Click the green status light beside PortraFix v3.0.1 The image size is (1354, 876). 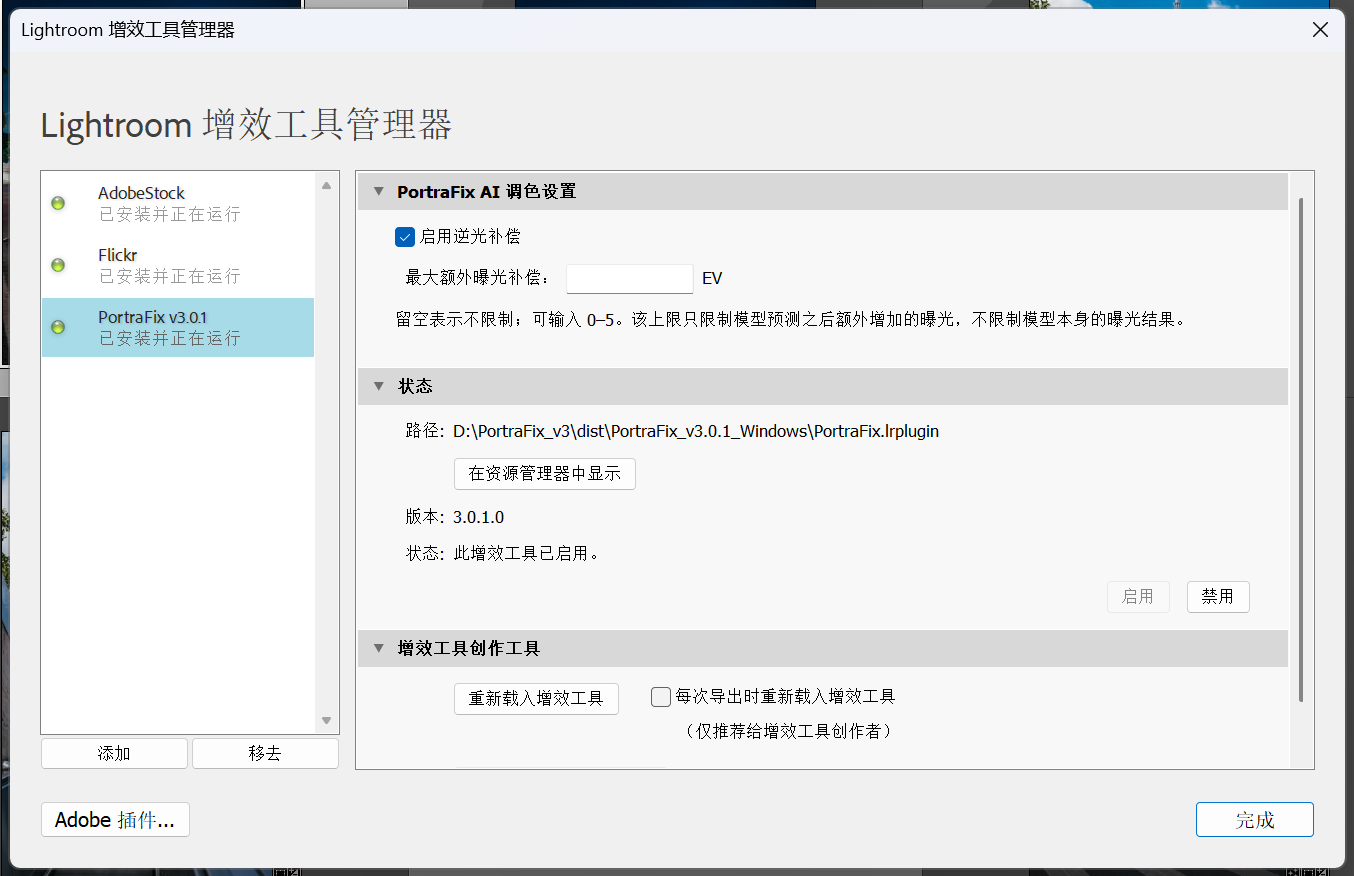coord(58,327)
